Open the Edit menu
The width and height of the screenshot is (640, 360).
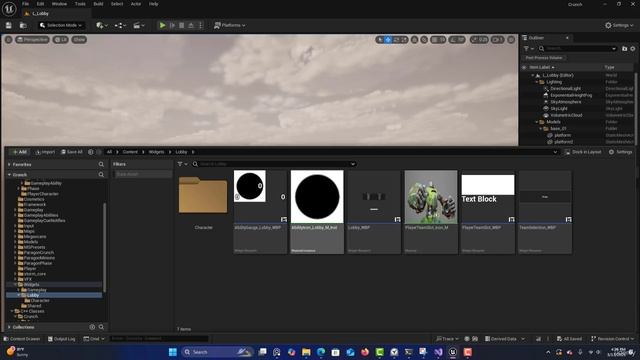[x=40, y=4]
